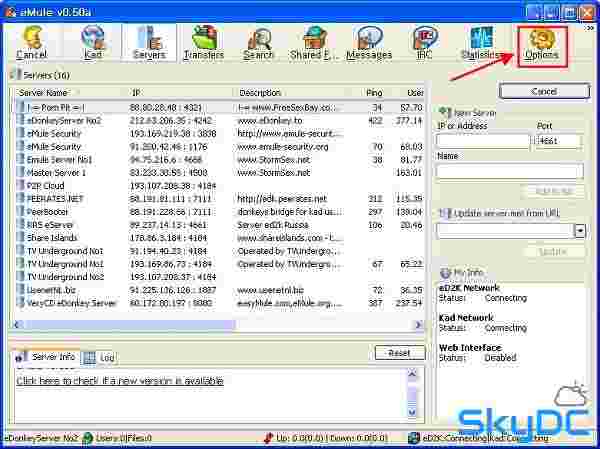Click the check new version link
The image size is (600, 449).
click(120, 381)
